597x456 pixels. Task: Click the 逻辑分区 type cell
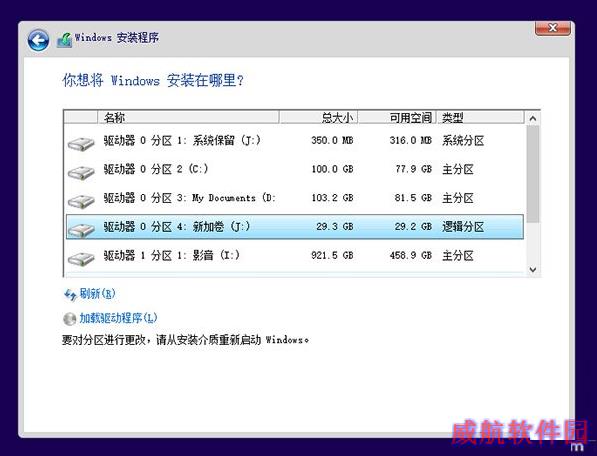pos(463,227)
